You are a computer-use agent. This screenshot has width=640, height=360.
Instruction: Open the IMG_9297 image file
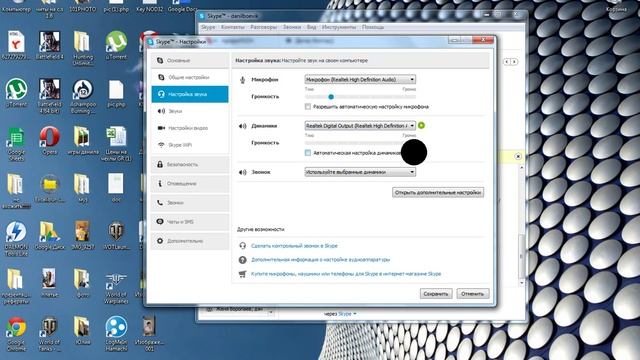coord(83,236)
